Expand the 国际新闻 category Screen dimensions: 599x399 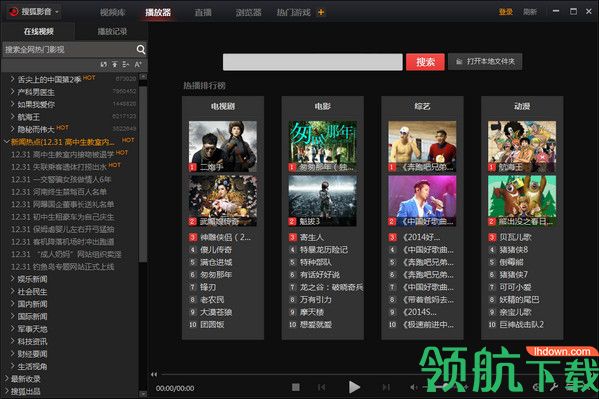pyautogui.click(x=12, y=316)
